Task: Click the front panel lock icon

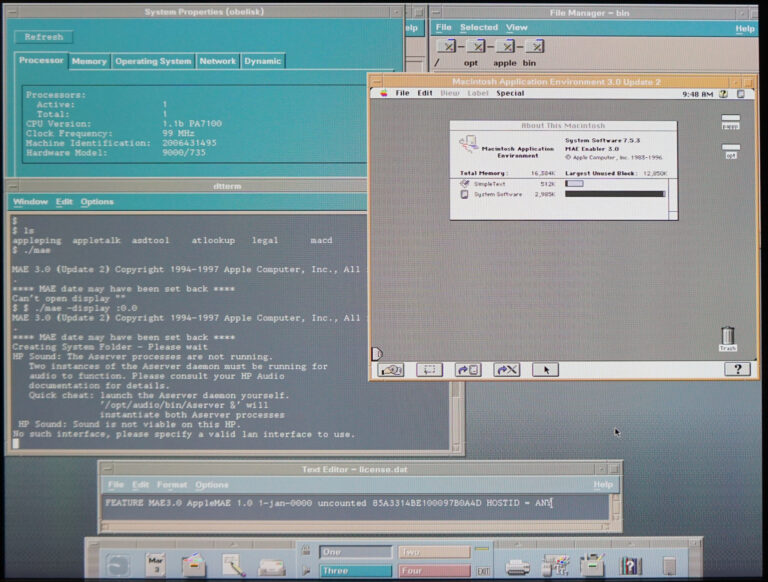Action: (x=307, y=552)
